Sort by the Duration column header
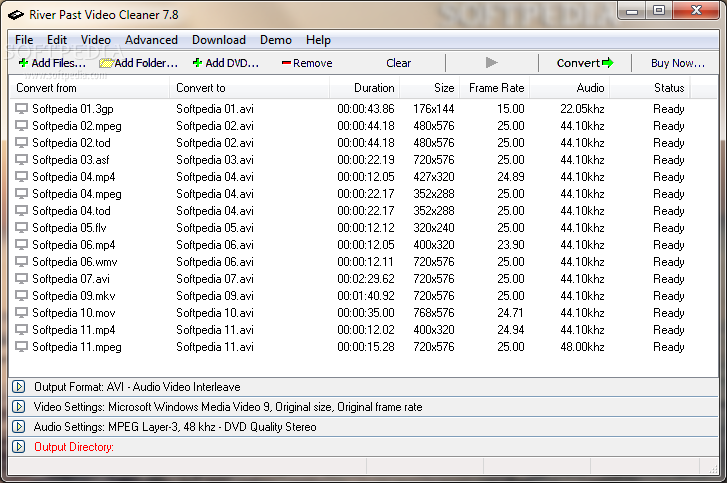The height and width of the screenshot is (483, 727). click(364, 88)
